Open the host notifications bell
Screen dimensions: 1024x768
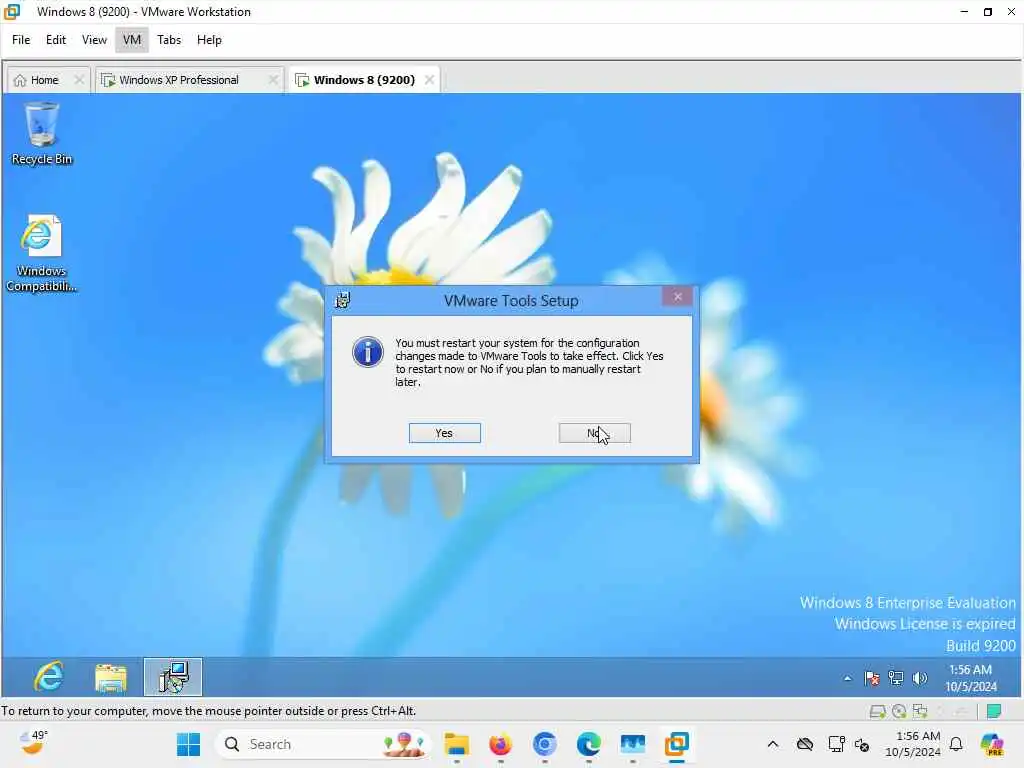point(956,744)
